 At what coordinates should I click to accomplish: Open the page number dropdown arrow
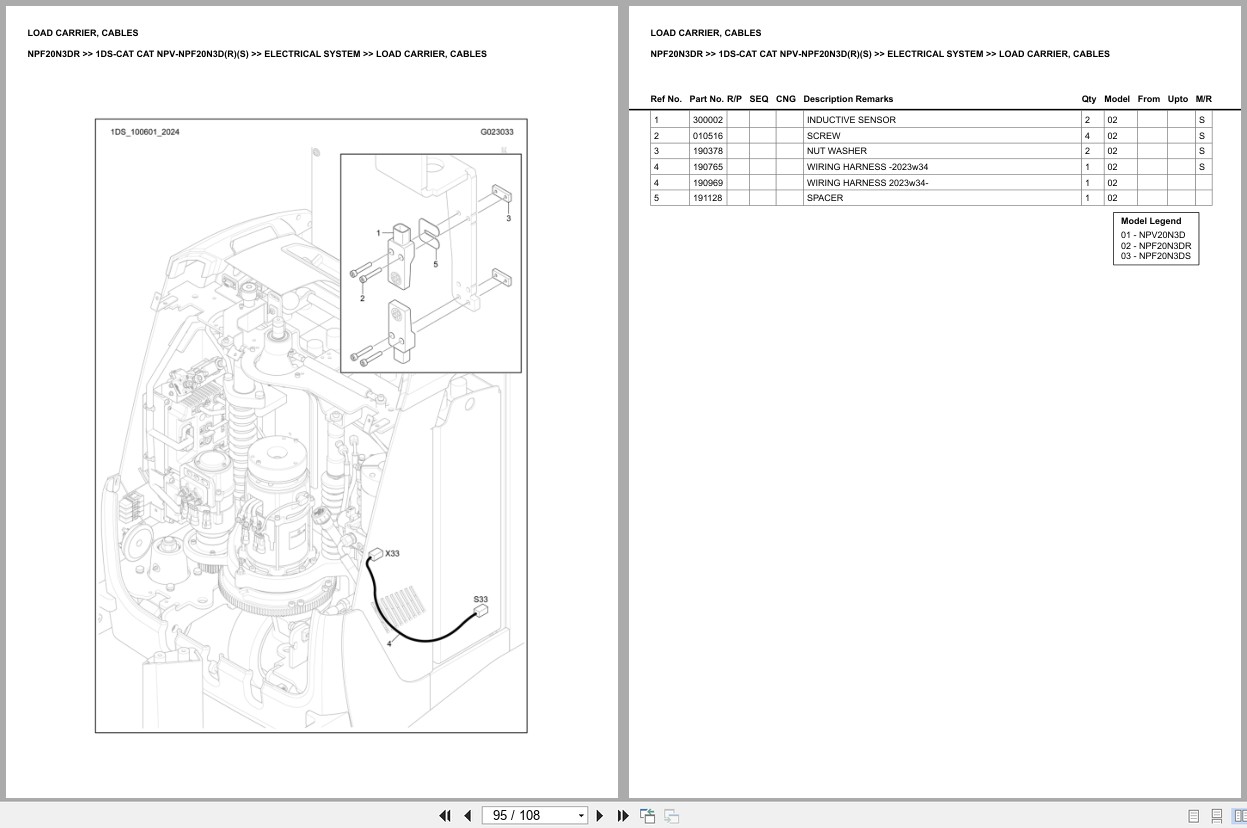coord(581,816)
